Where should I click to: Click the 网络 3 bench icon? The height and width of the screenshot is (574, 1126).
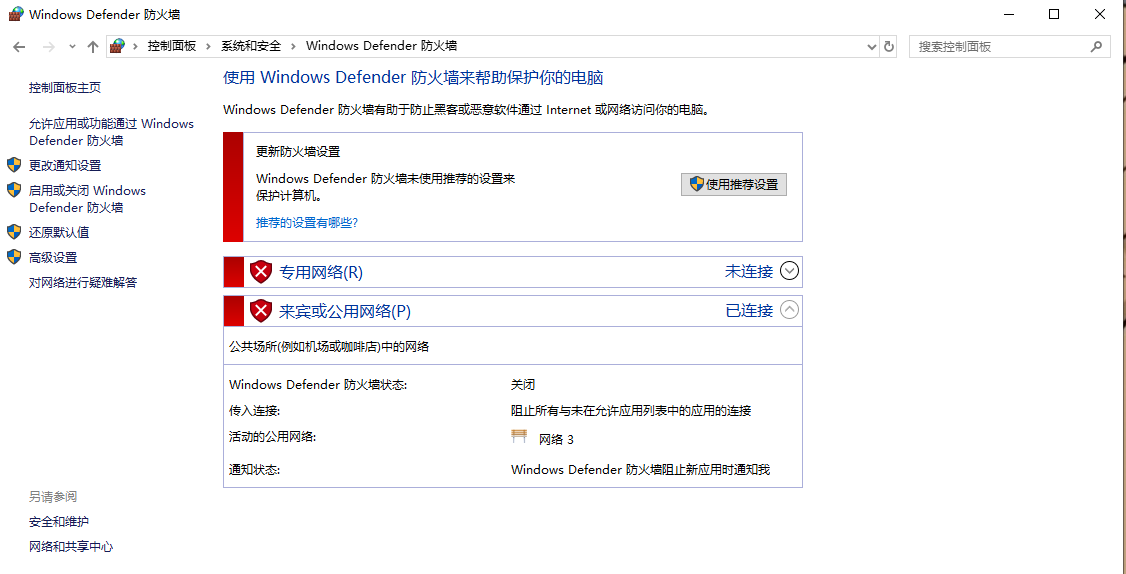click(519, 437)
